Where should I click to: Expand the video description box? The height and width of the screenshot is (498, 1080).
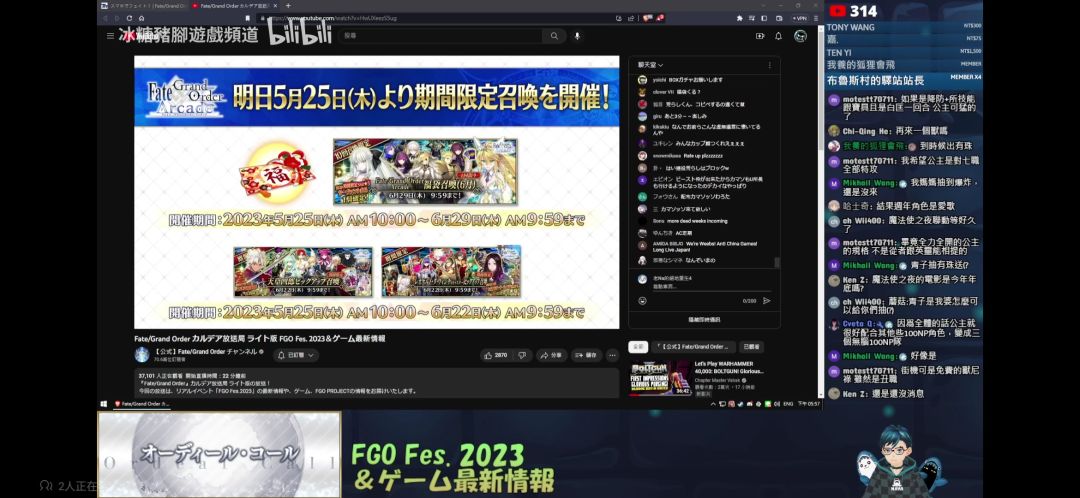(x=377, y=382)
